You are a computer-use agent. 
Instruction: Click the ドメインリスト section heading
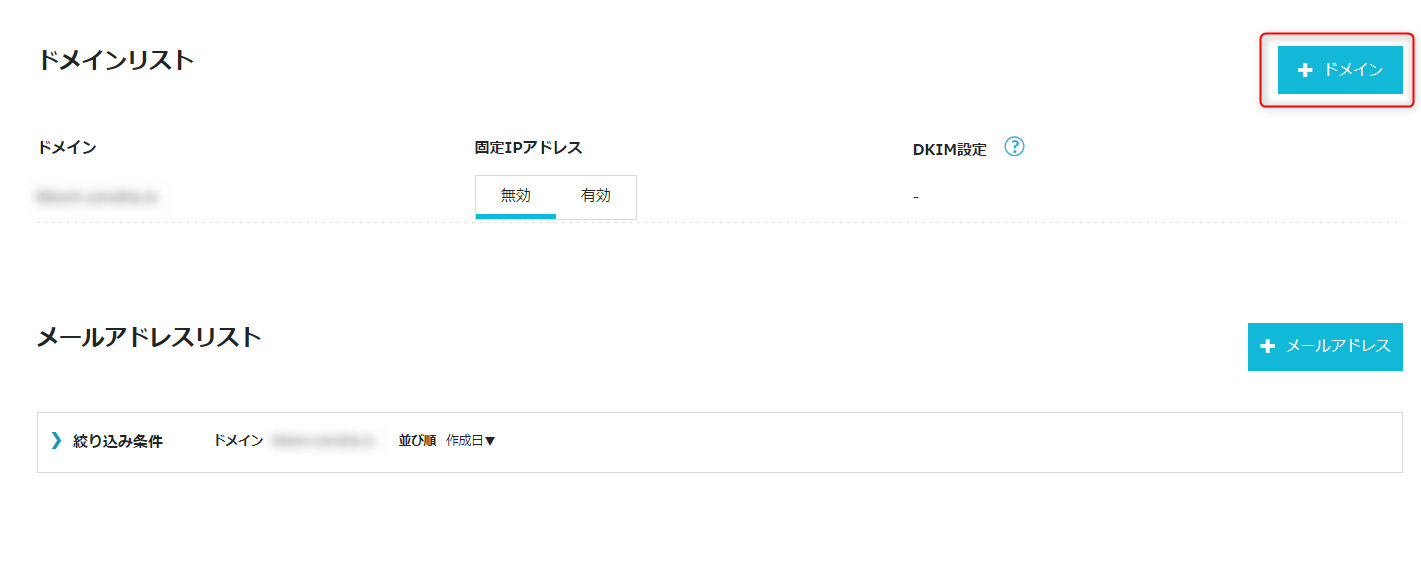coord(115,60)
